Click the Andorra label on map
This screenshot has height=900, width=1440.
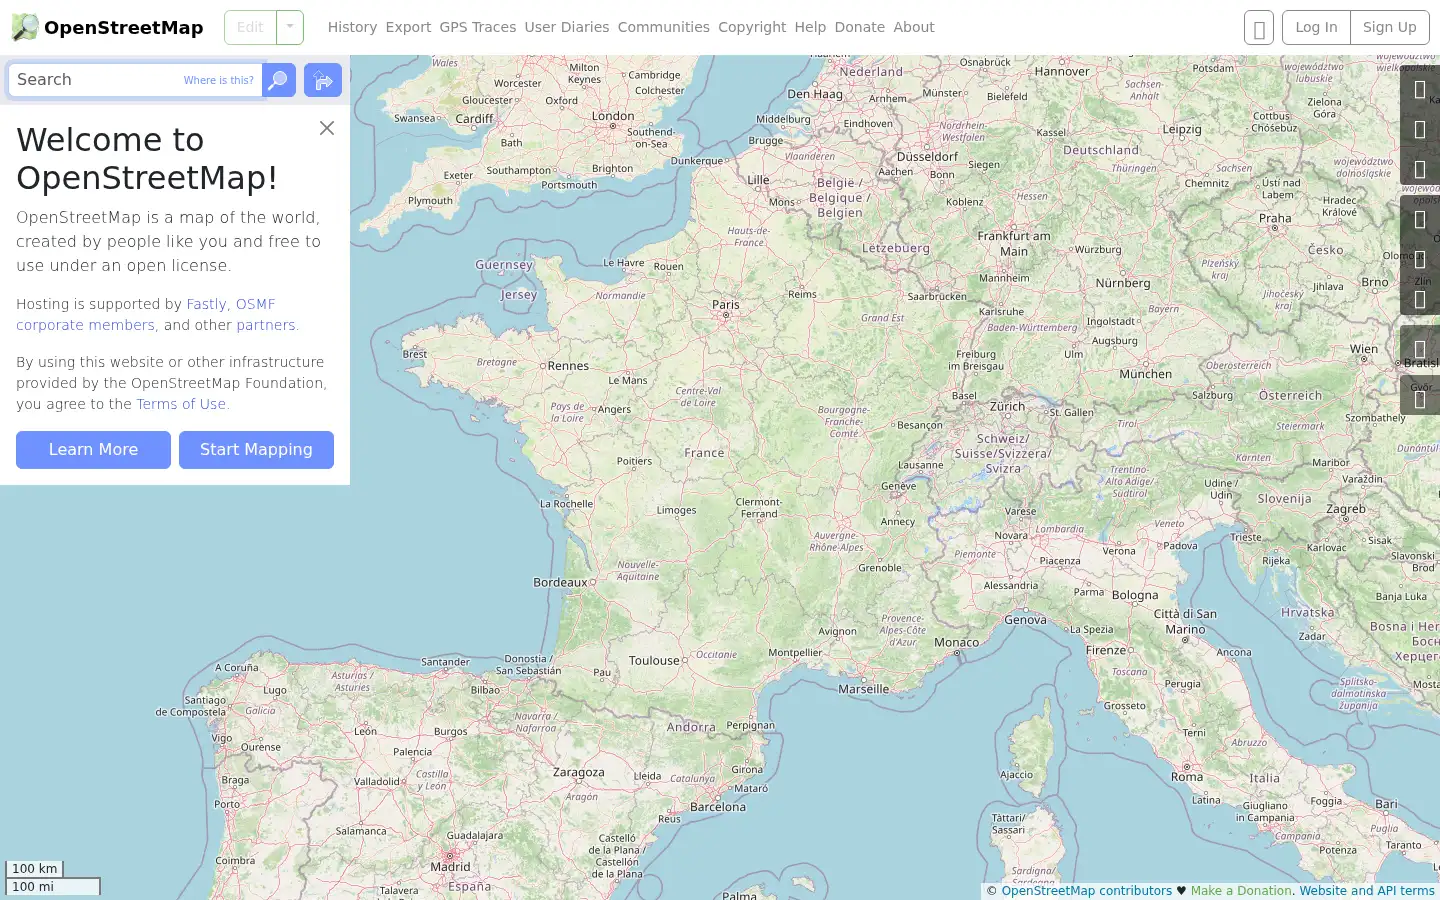pos(691,727)
